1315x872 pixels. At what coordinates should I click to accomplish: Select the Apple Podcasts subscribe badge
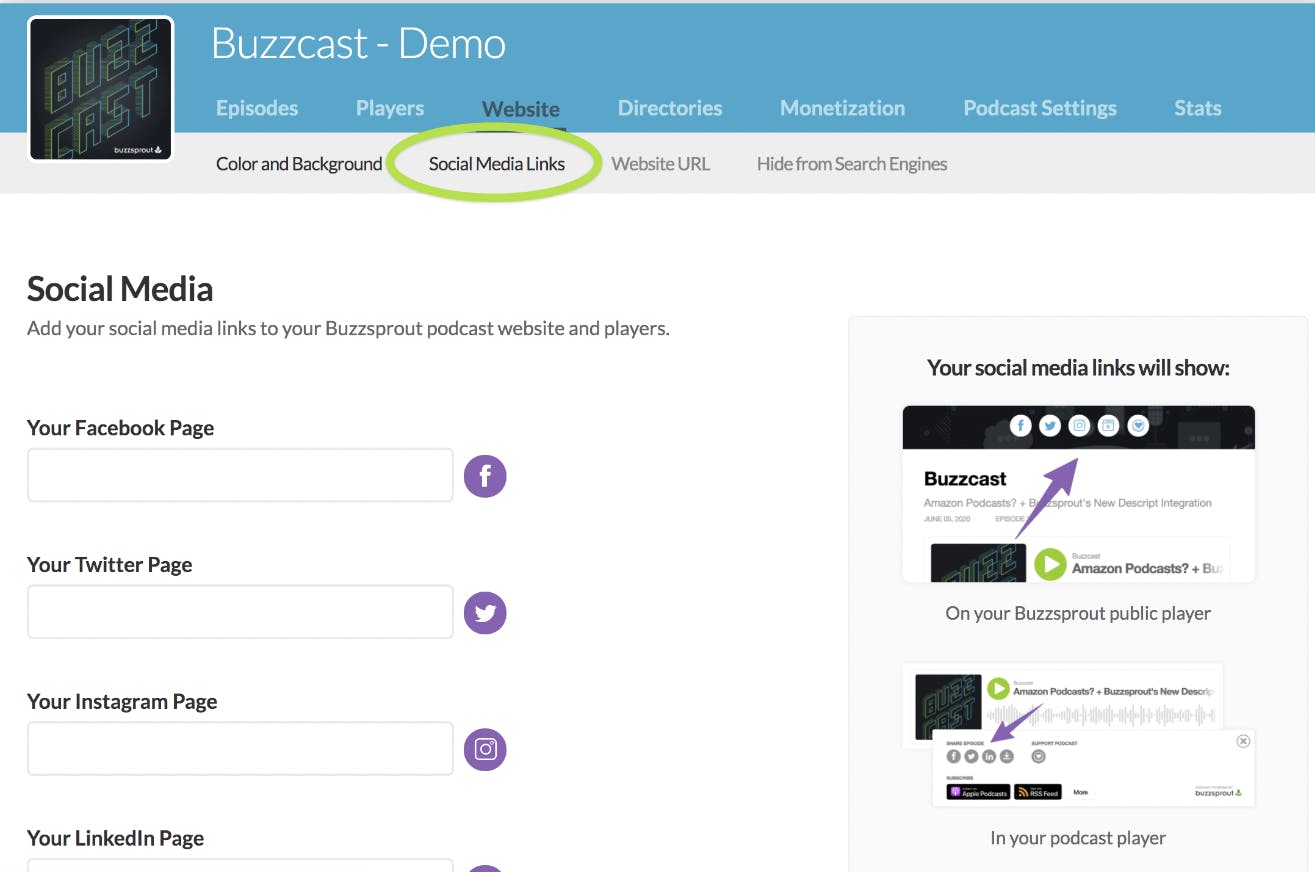click(978, 791)
